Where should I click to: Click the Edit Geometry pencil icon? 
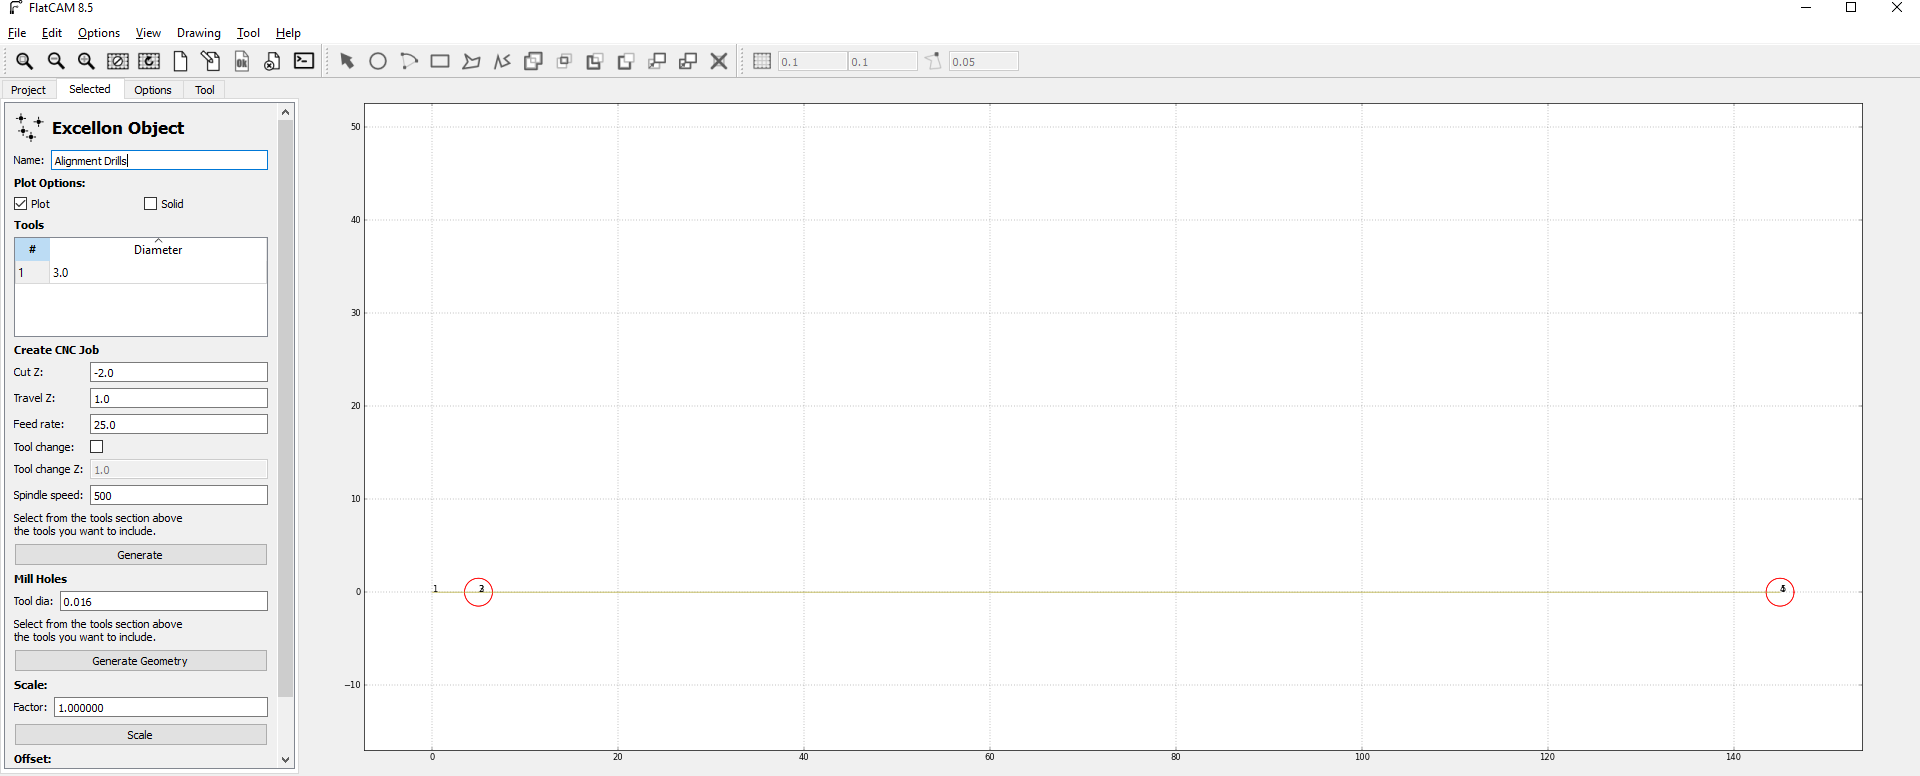coord(211,61)
